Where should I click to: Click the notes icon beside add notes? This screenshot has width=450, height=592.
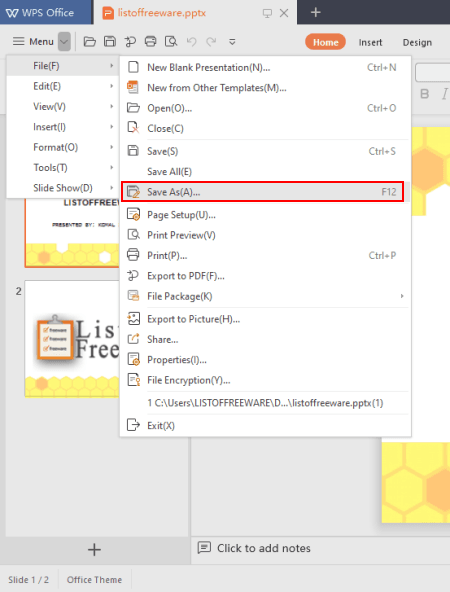coord(204,547)
